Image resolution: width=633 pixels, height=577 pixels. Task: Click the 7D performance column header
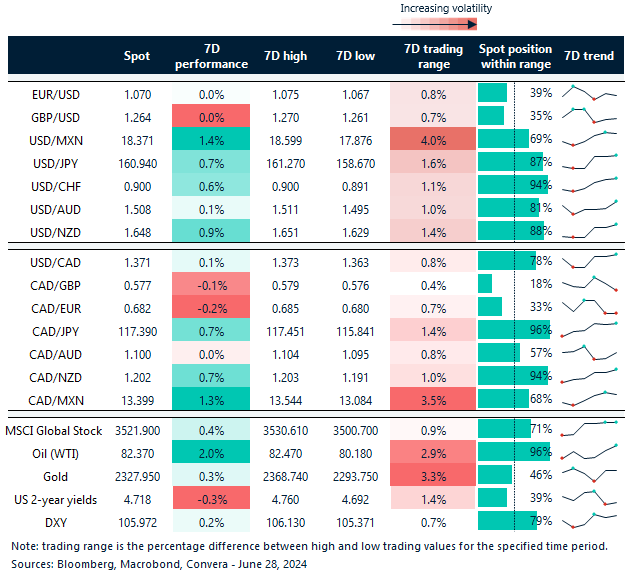[x=212, y=56]
